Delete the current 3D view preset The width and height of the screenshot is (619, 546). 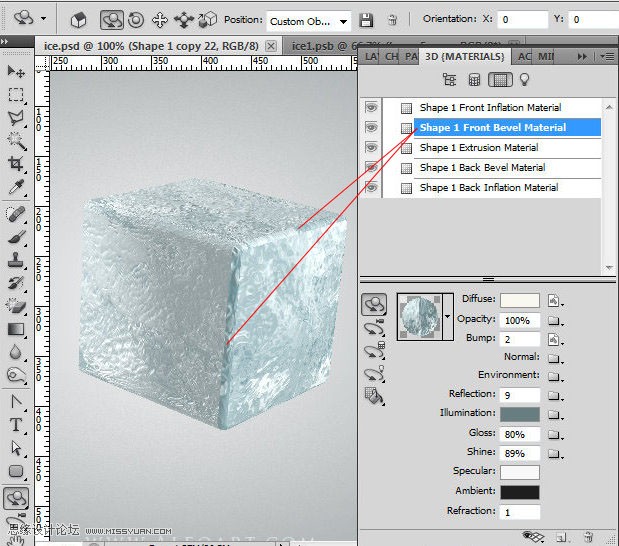[392, 20]
